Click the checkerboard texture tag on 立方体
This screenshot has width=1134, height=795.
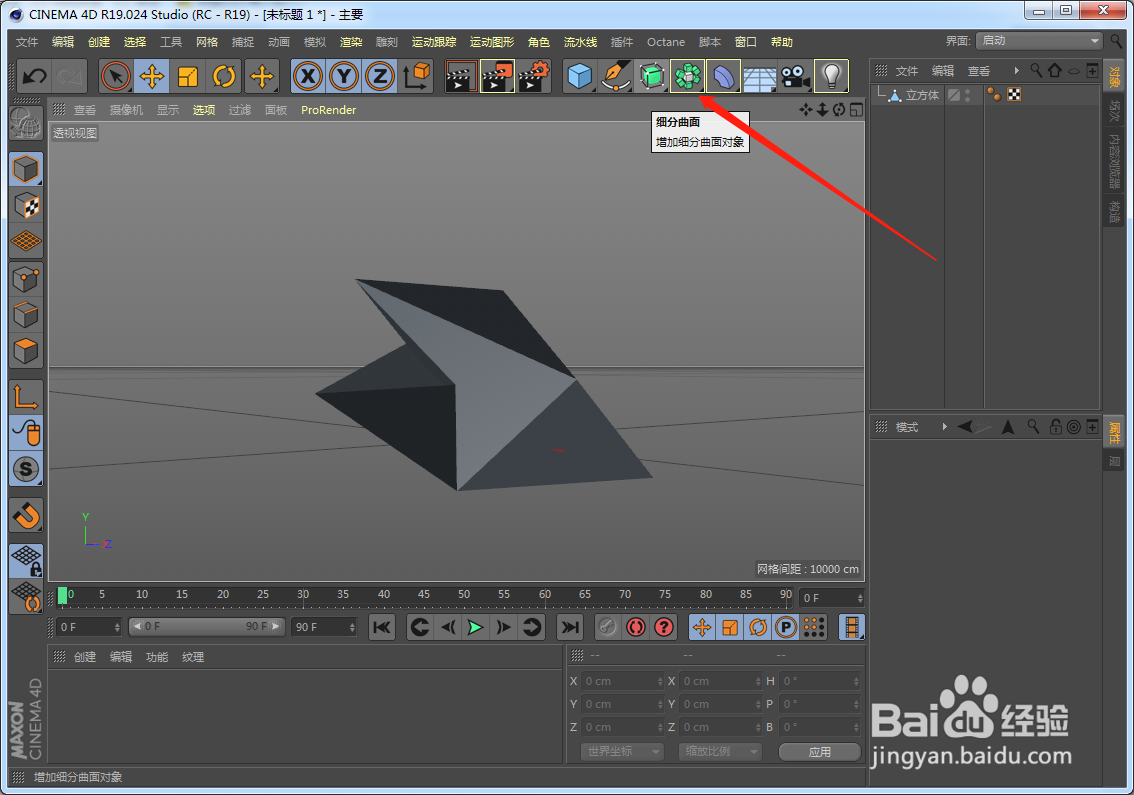click(x=1014, y=95)
